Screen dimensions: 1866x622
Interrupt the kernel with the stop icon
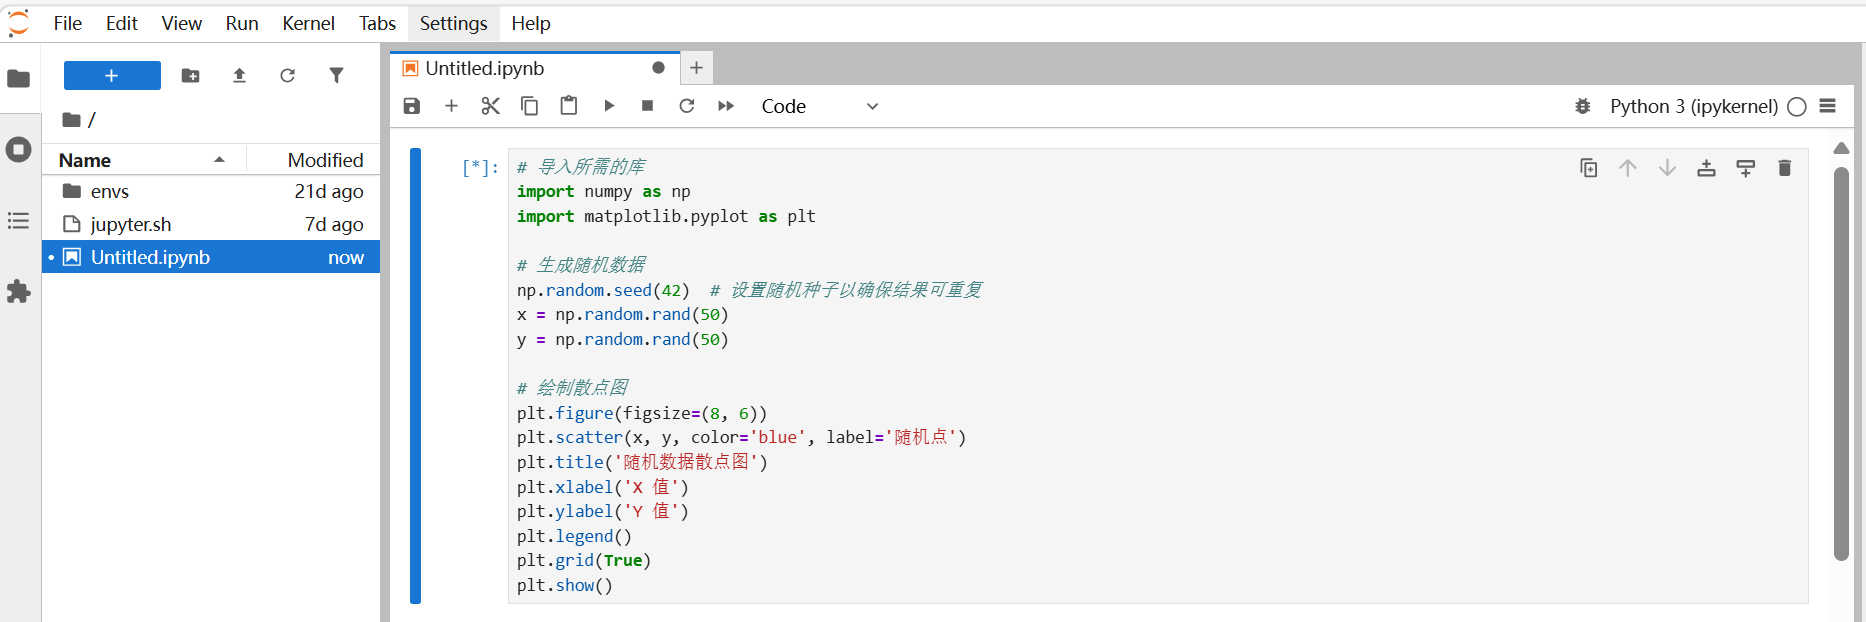648,106
